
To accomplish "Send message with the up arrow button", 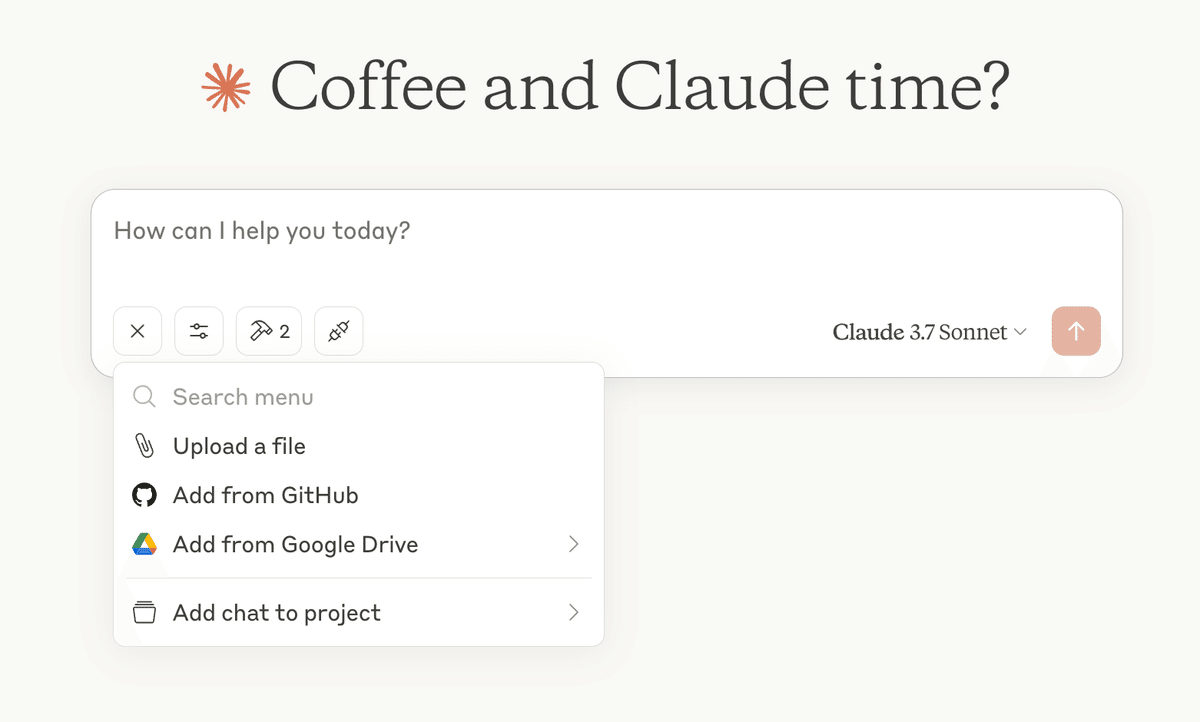I will 1076,331.
